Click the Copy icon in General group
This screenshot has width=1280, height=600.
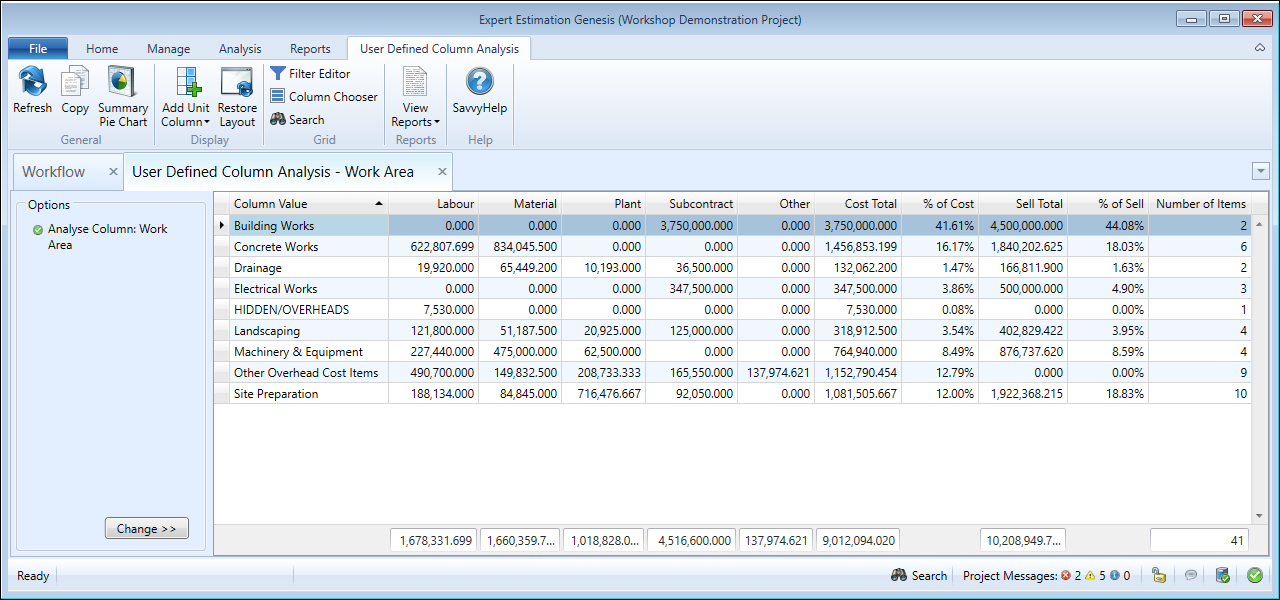(75, 82)
